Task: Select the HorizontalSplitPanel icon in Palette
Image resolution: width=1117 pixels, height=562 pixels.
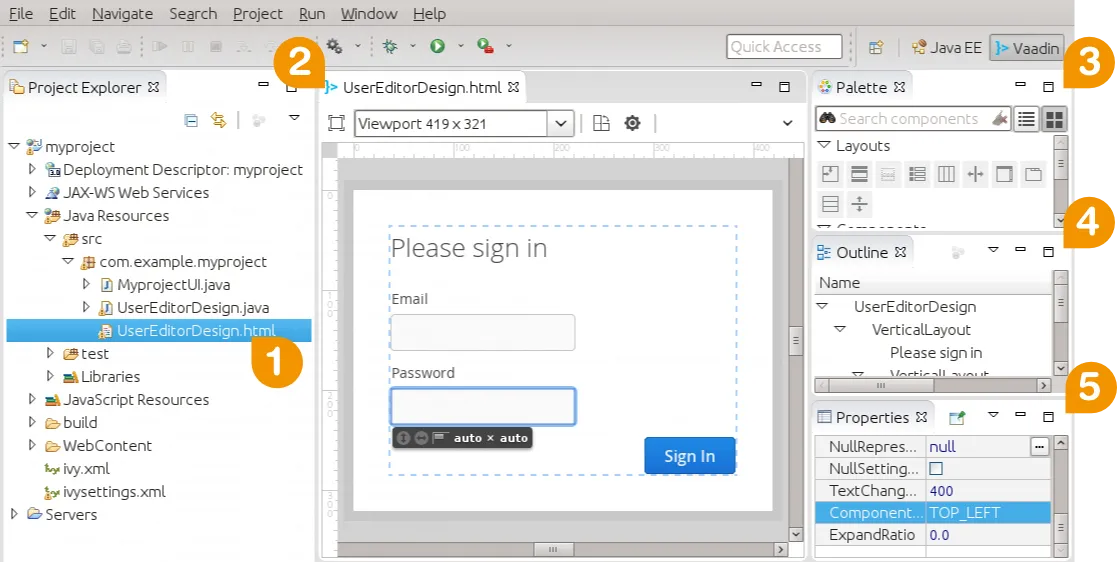Action: (x=975, y=174)
